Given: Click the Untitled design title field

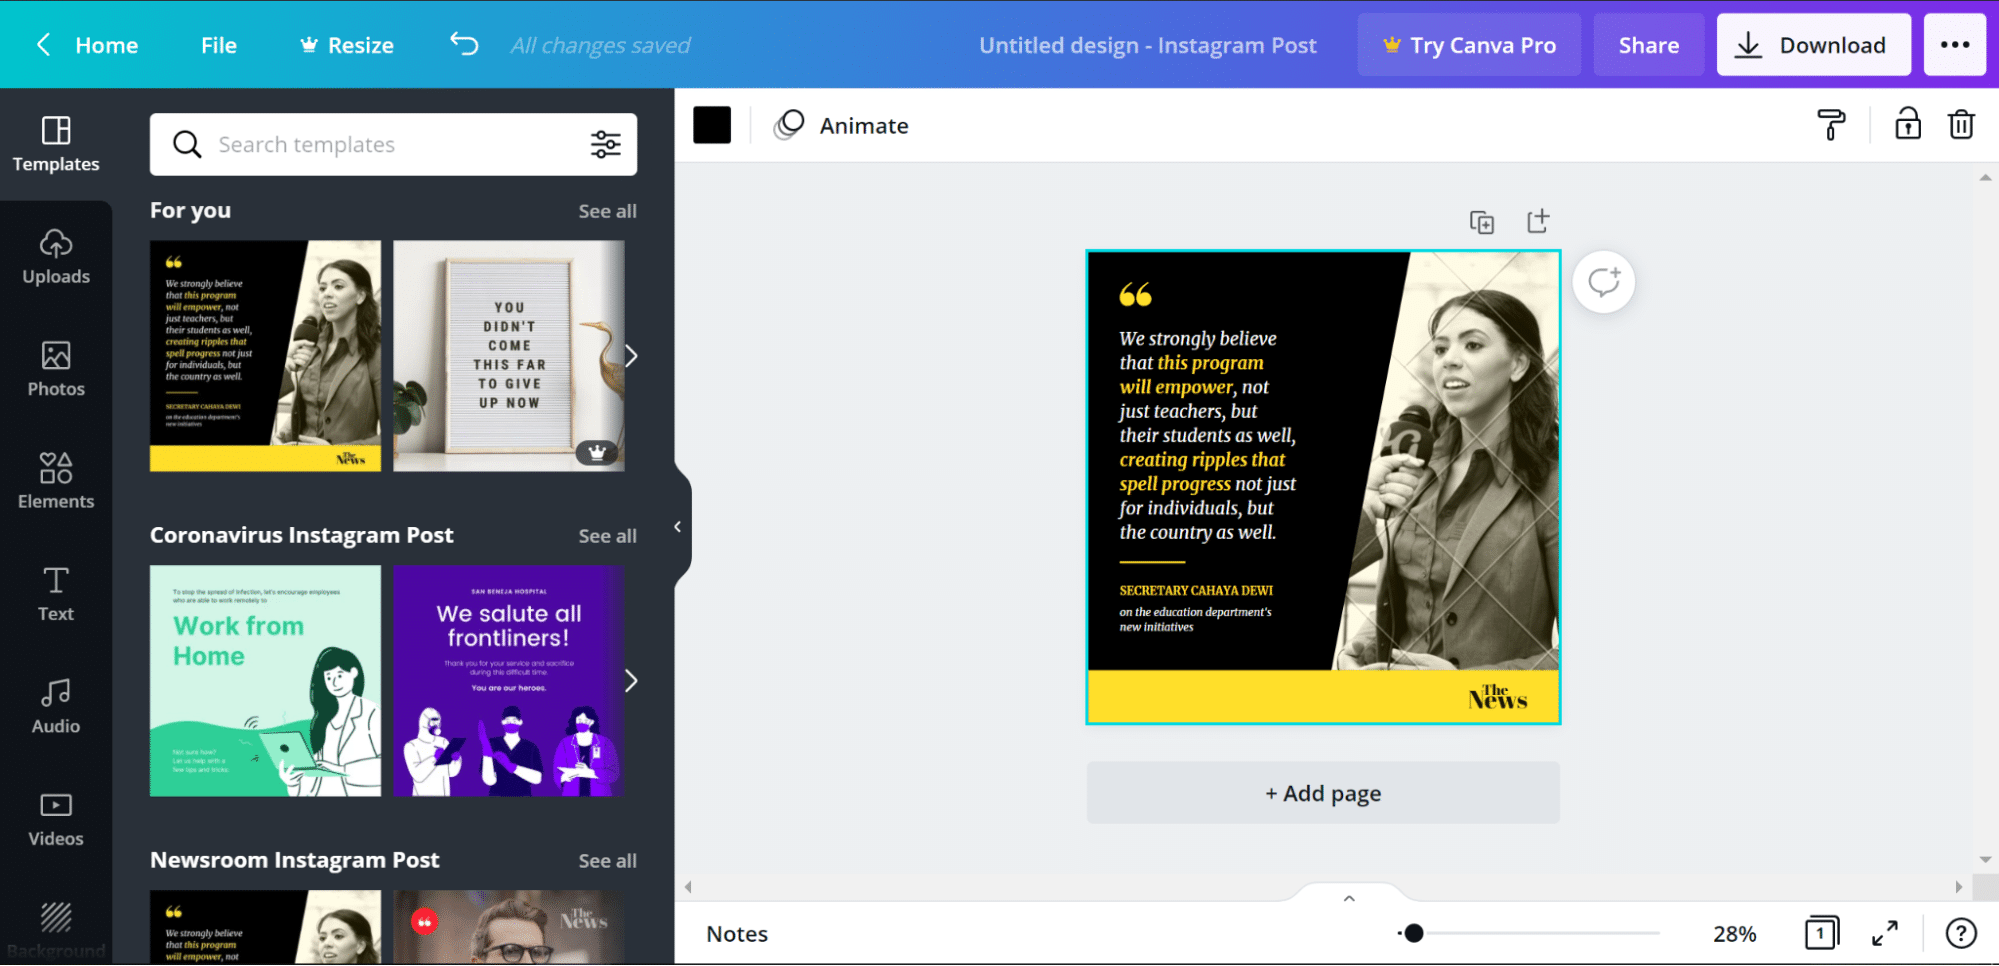Looking at the screenshot, I should click(x=1148, y=45).
